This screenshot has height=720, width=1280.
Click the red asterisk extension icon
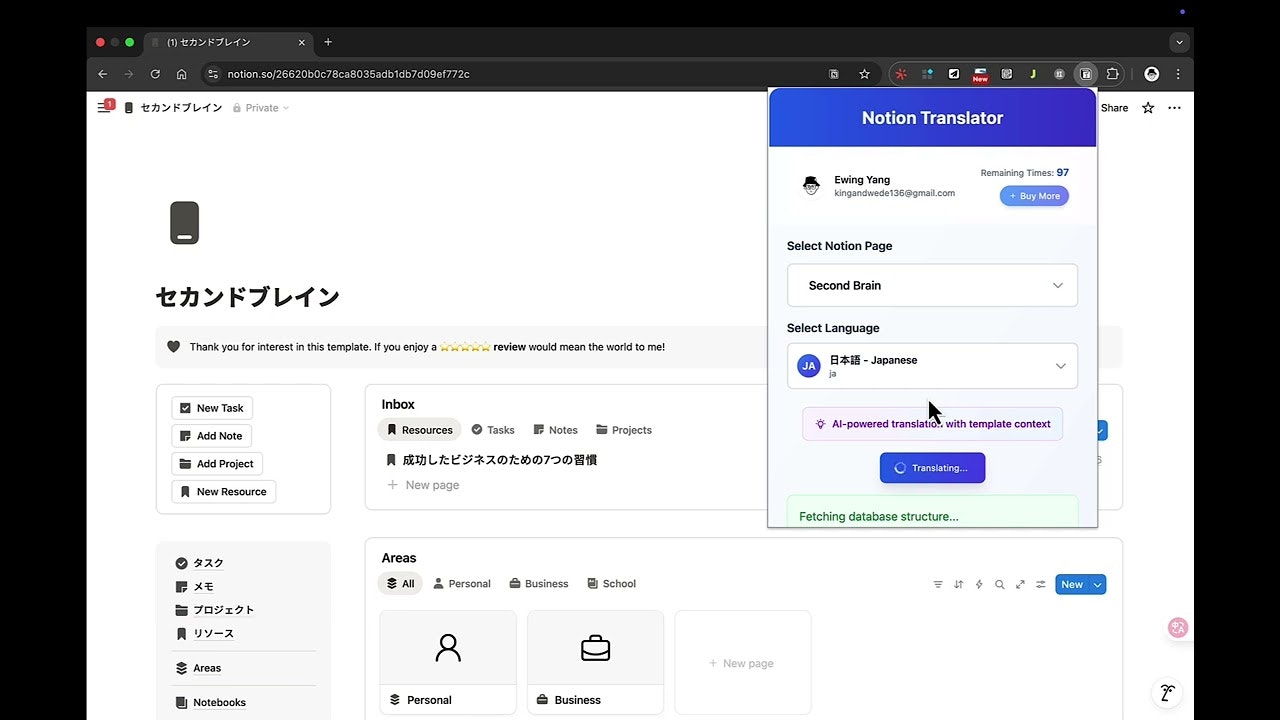click(901, 74)
